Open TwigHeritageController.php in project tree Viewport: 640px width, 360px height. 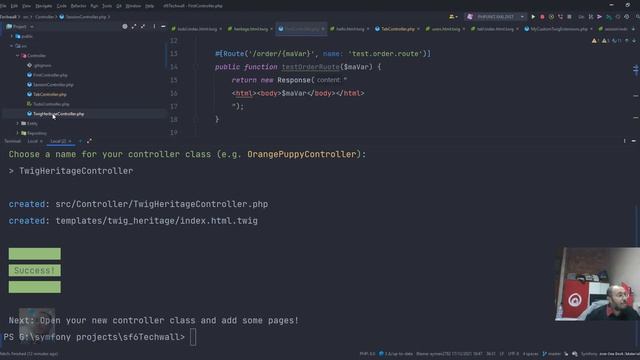click(x=58, y=114)
